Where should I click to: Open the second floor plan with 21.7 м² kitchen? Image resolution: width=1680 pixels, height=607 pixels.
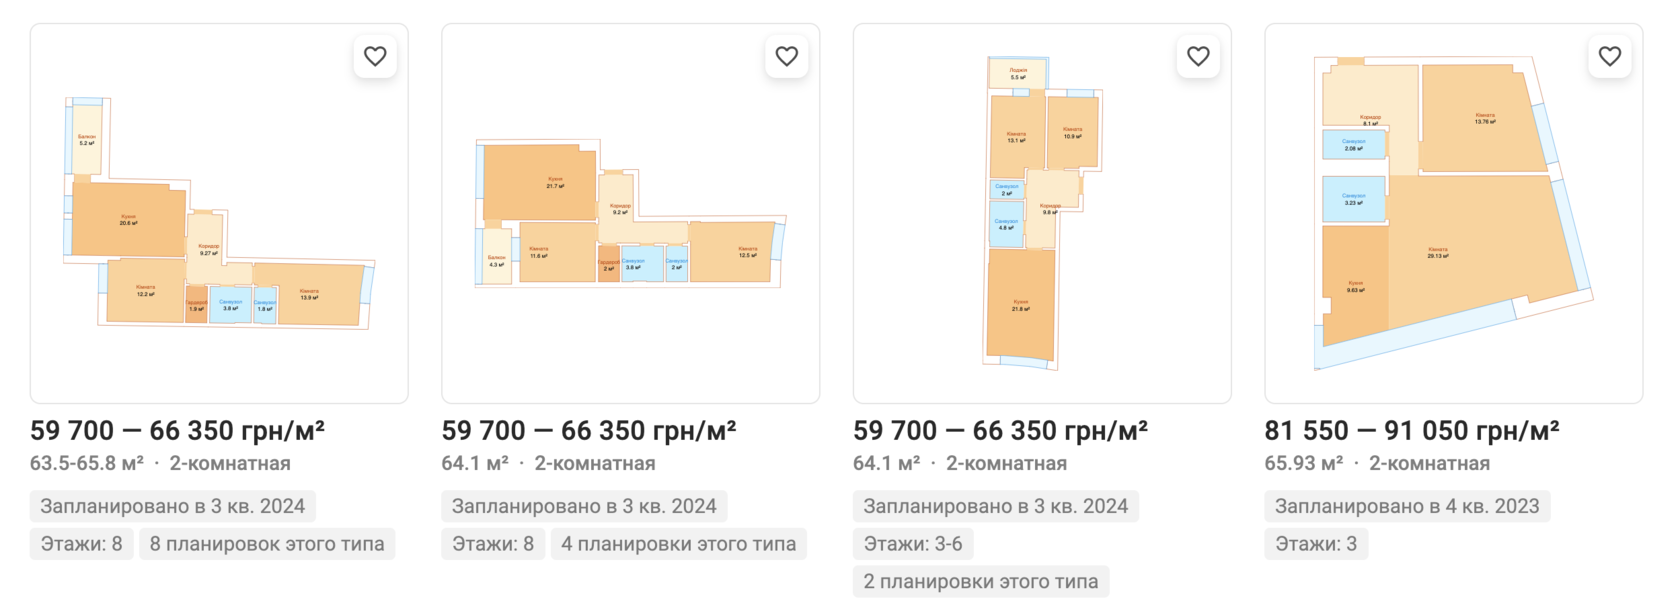point(630,214)
